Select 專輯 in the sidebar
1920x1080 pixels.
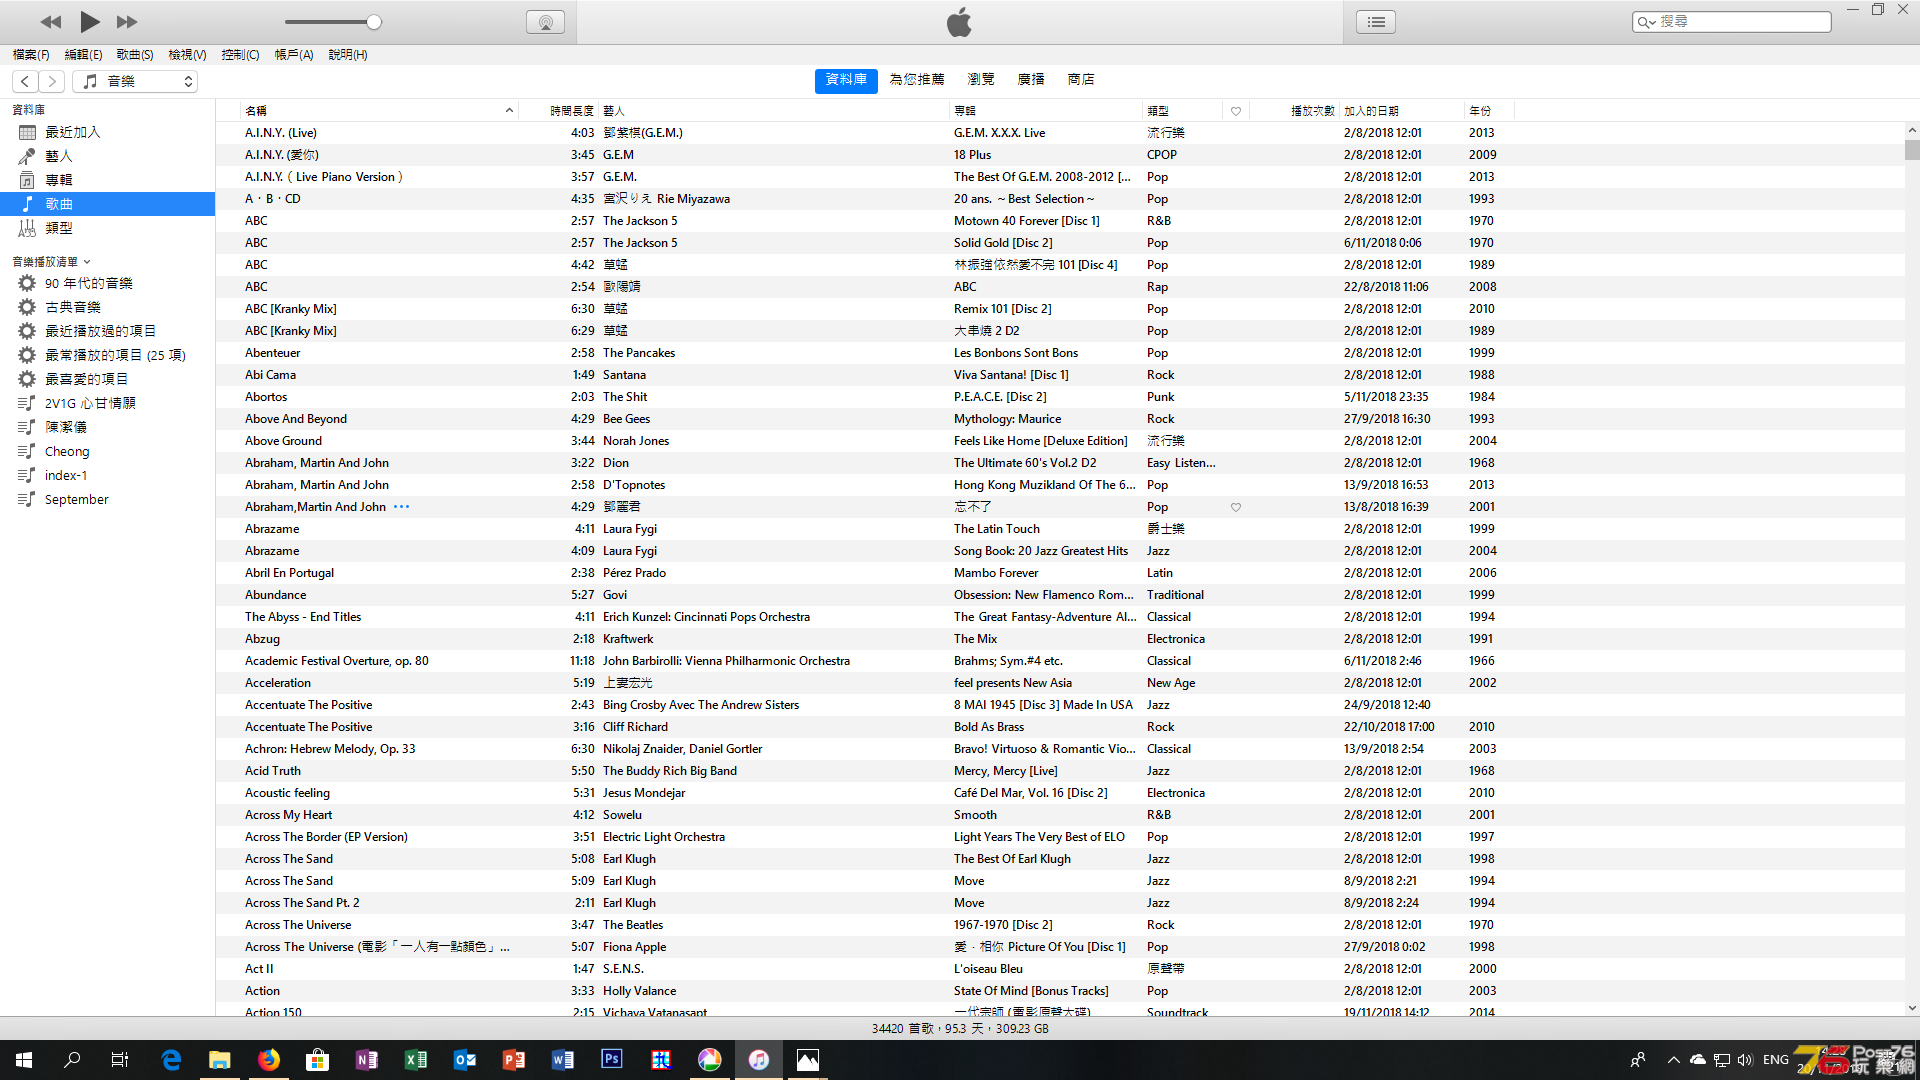[108, 180]
